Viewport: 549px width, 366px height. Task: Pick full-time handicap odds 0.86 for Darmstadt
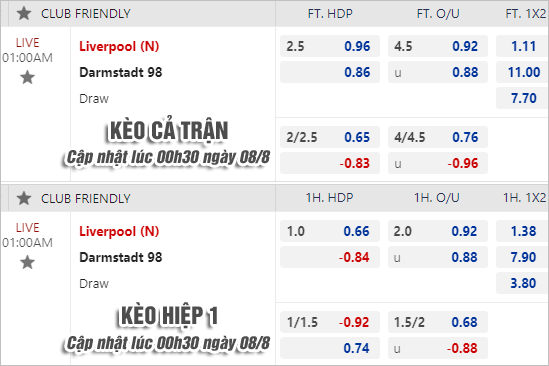(x=330, y=72)
